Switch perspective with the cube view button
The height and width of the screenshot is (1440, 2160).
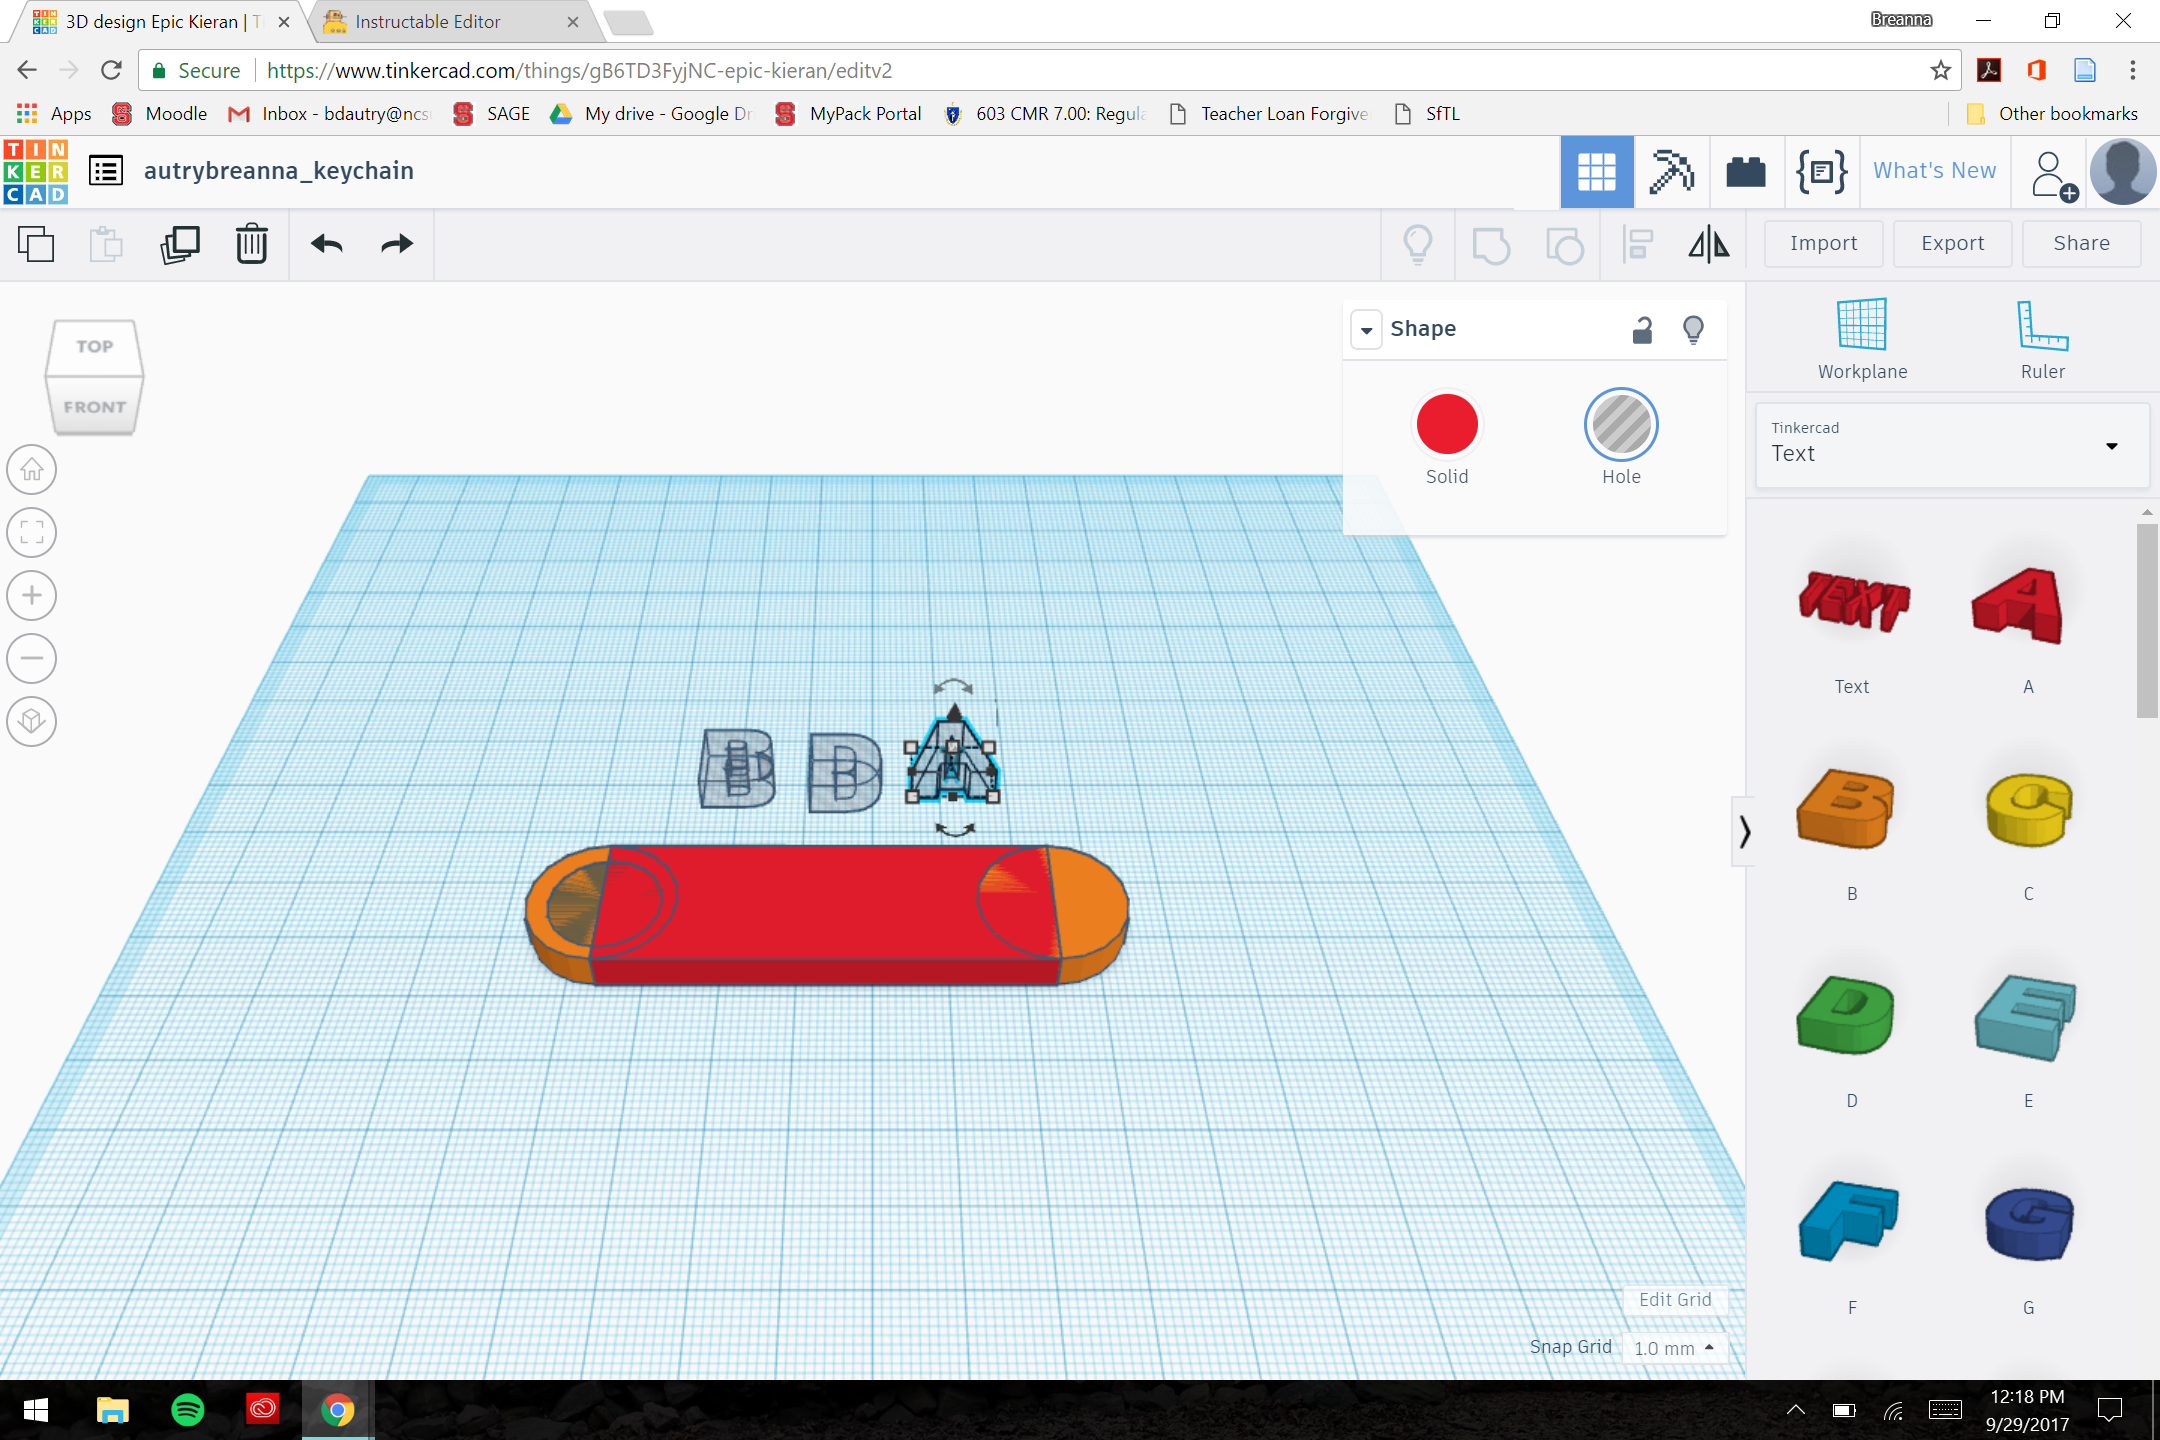pos(32,721)
